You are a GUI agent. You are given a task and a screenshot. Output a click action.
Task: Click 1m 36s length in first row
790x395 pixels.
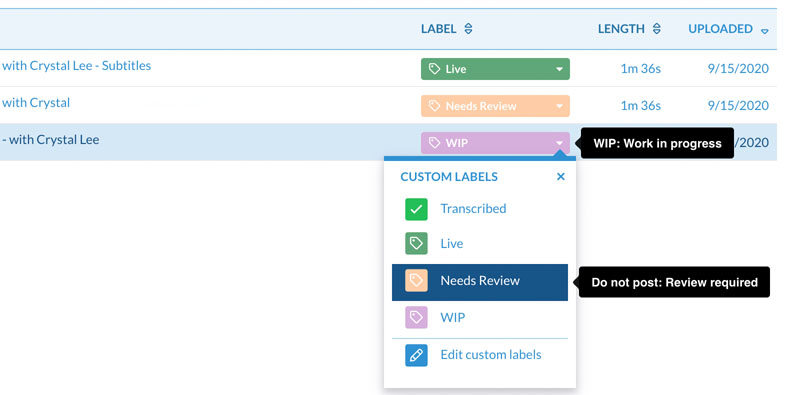pos(640,69)
